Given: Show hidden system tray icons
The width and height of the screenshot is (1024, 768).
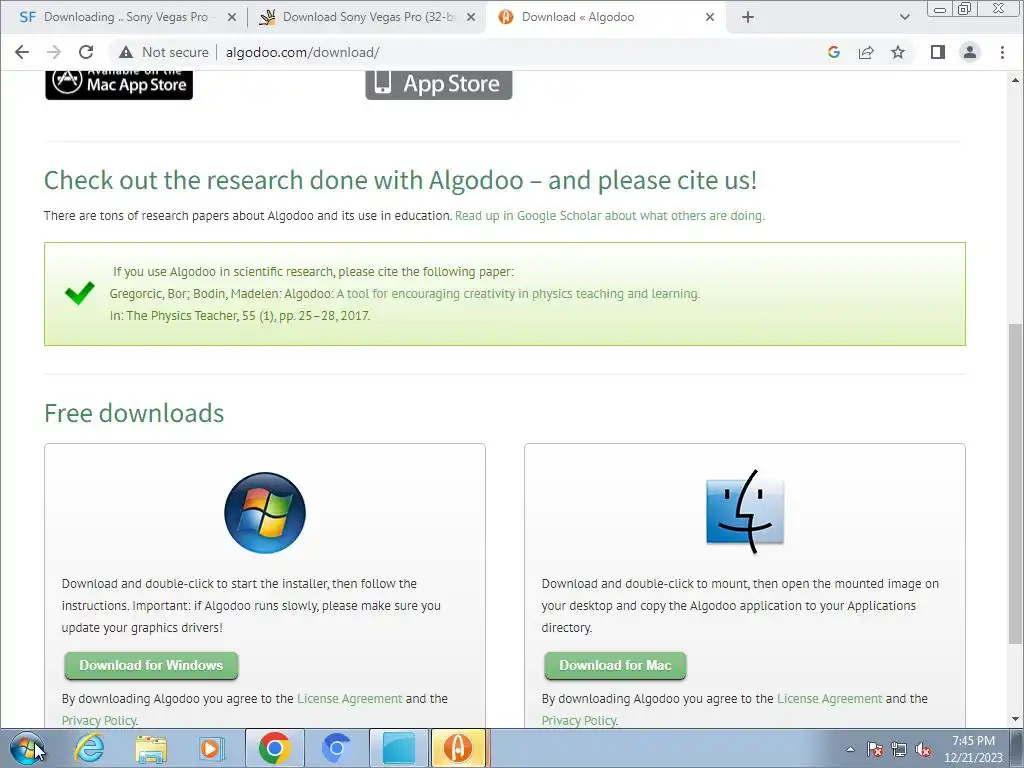Looking at the screenshot, I should pos(850,750).
